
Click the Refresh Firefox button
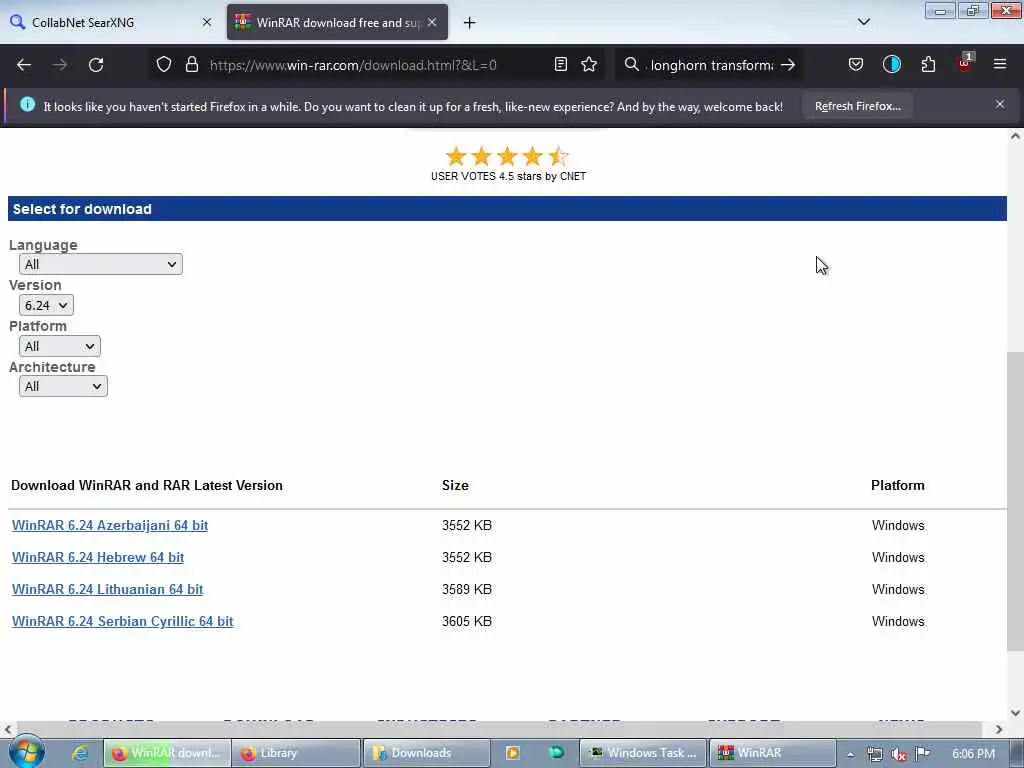coord(857,106)
